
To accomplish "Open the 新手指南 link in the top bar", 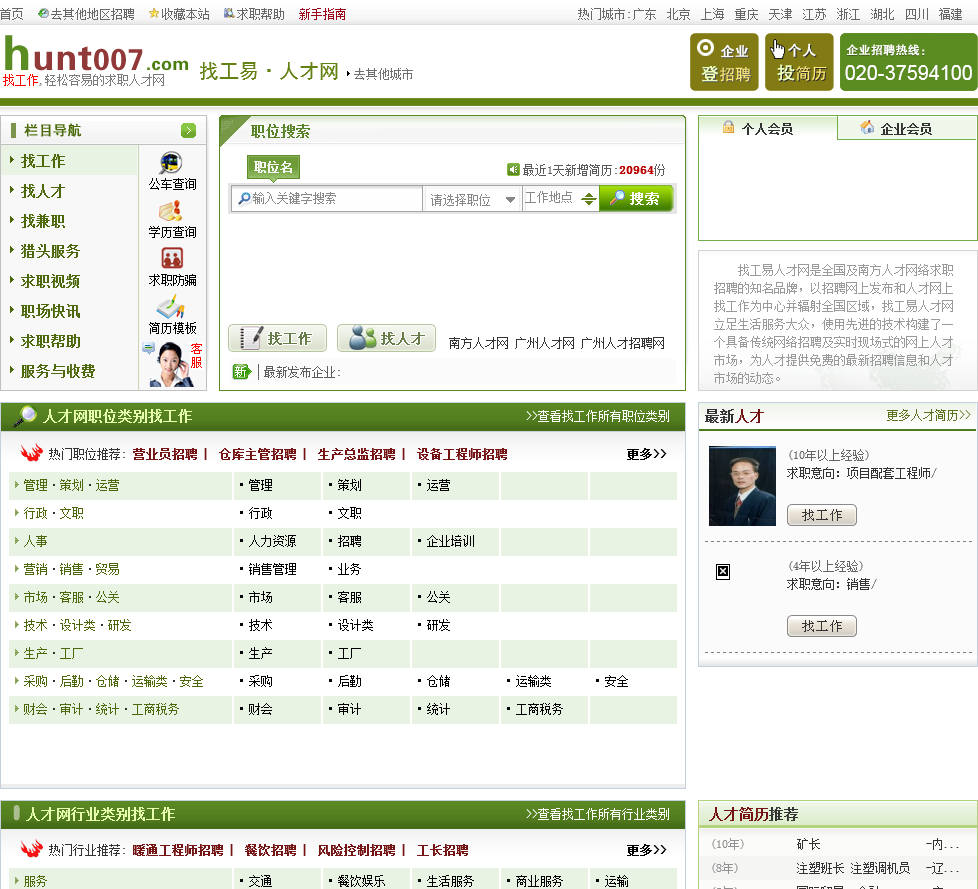I will [x=322, y=14].
